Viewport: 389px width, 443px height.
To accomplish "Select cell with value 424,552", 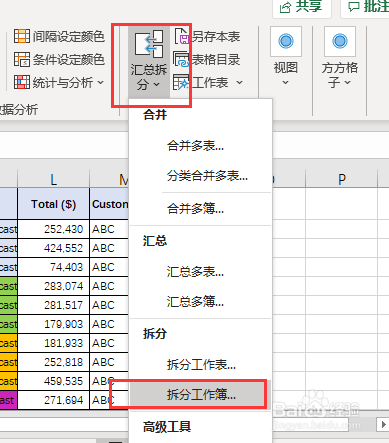I will tap(53, 248).
